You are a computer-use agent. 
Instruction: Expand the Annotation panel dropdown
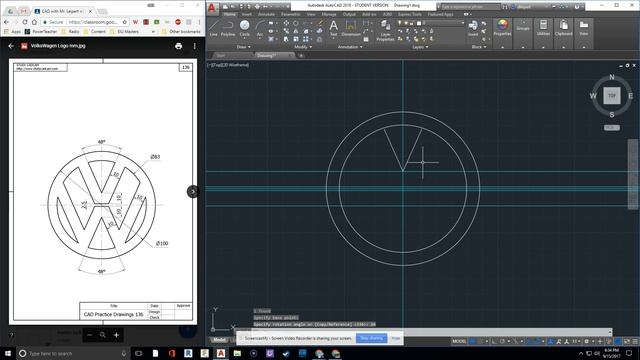350,47
